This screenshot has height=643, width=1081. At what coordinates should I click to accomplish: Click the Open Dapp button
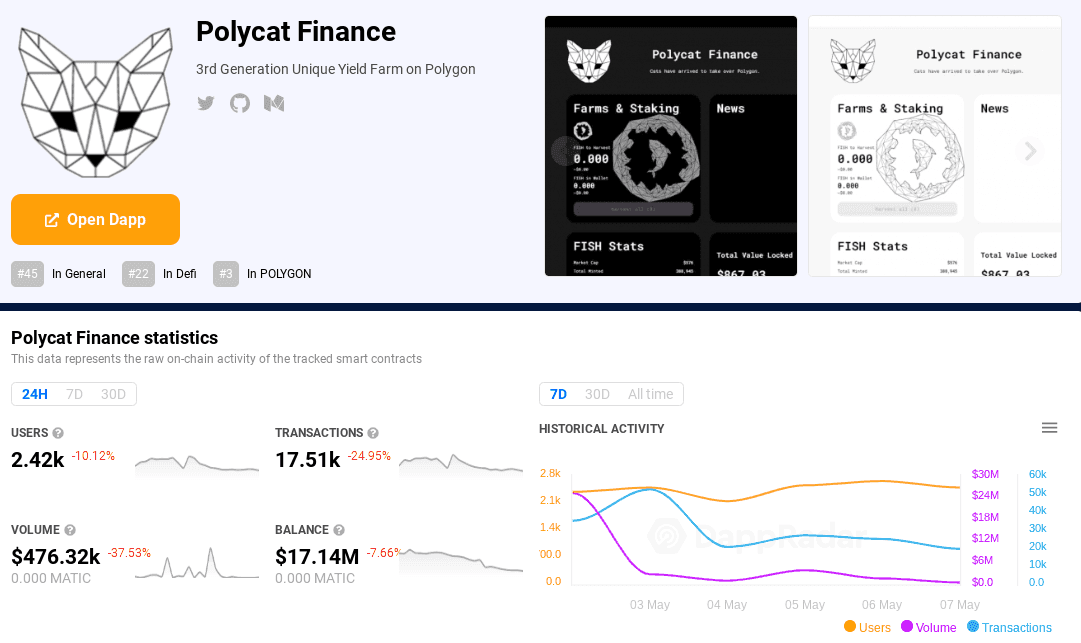click(x=95, y=220)
